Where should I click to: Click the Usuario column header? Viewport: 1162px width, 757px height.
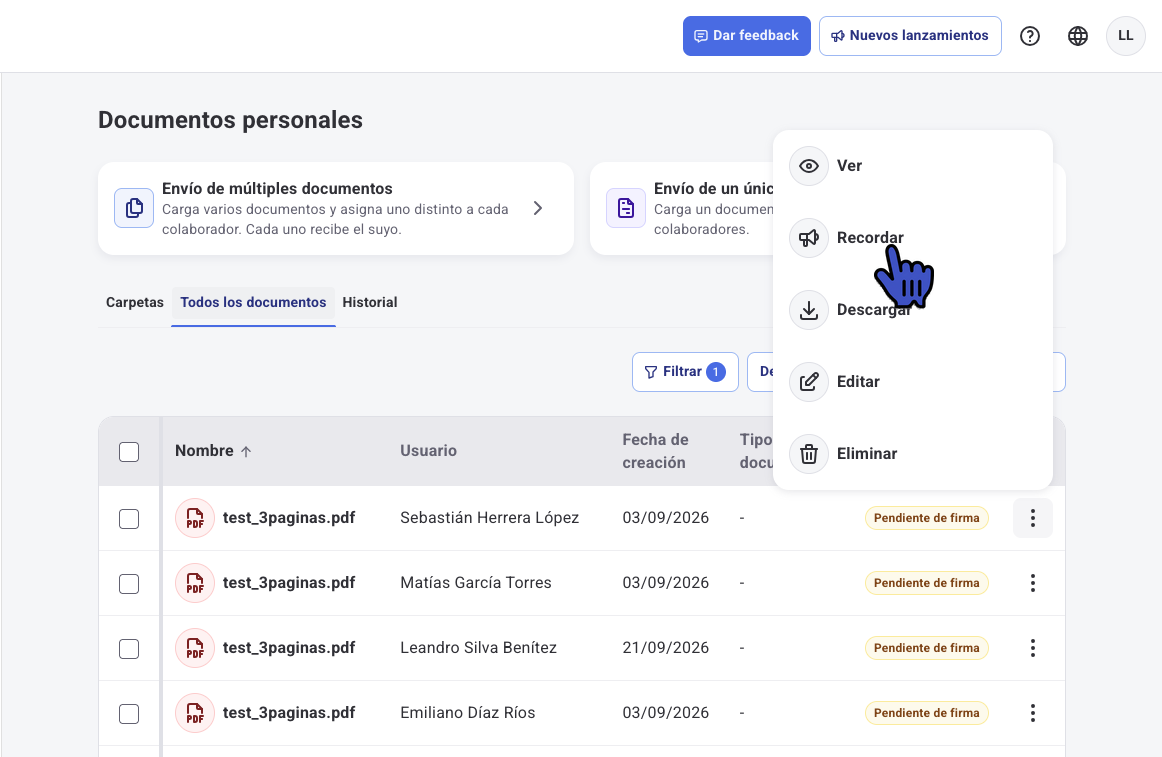coord(428,451)
